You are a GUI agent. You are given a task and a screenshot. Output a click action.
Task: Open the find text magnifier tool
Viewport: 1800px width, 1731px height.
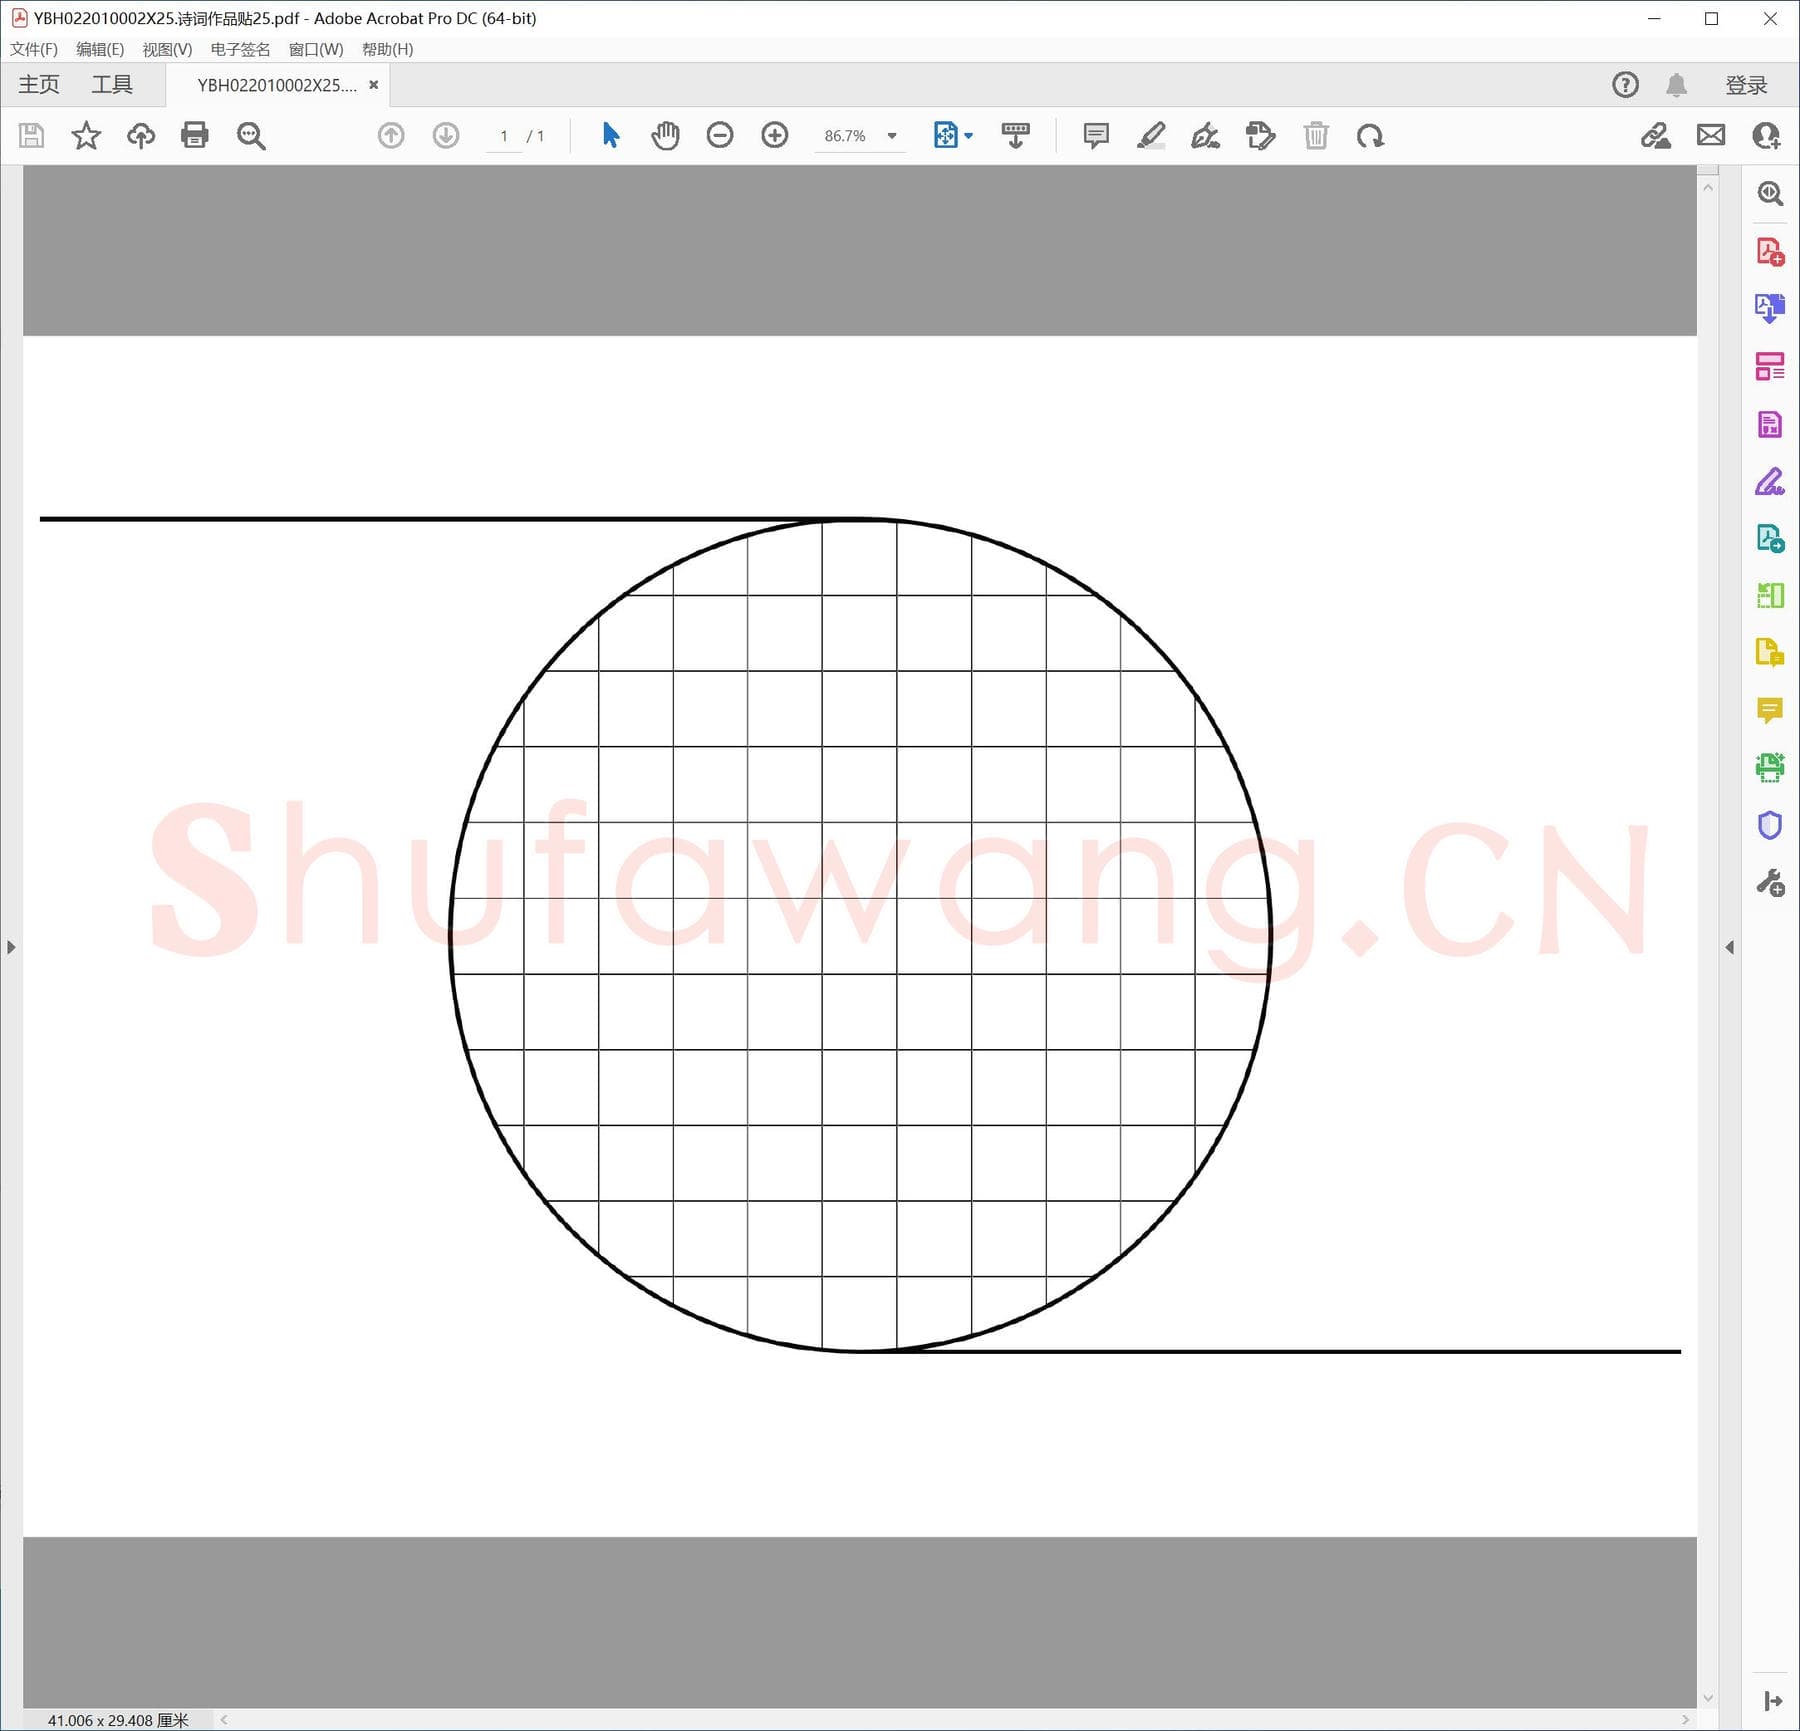click(251, 136)
